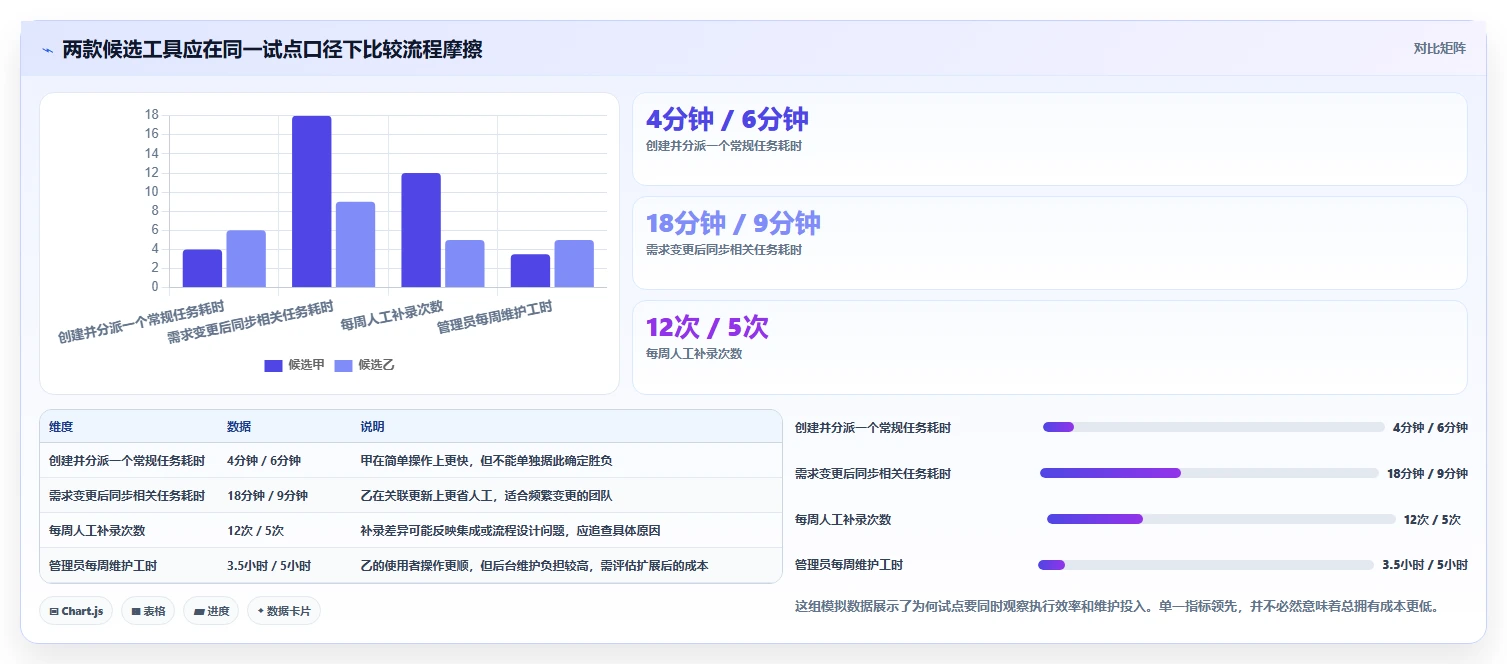The height and width of the screenshot is (664, 1507).
Task: Open the 4分钟 / 6分钟 stat card
Action: [x=1049, y=139]
